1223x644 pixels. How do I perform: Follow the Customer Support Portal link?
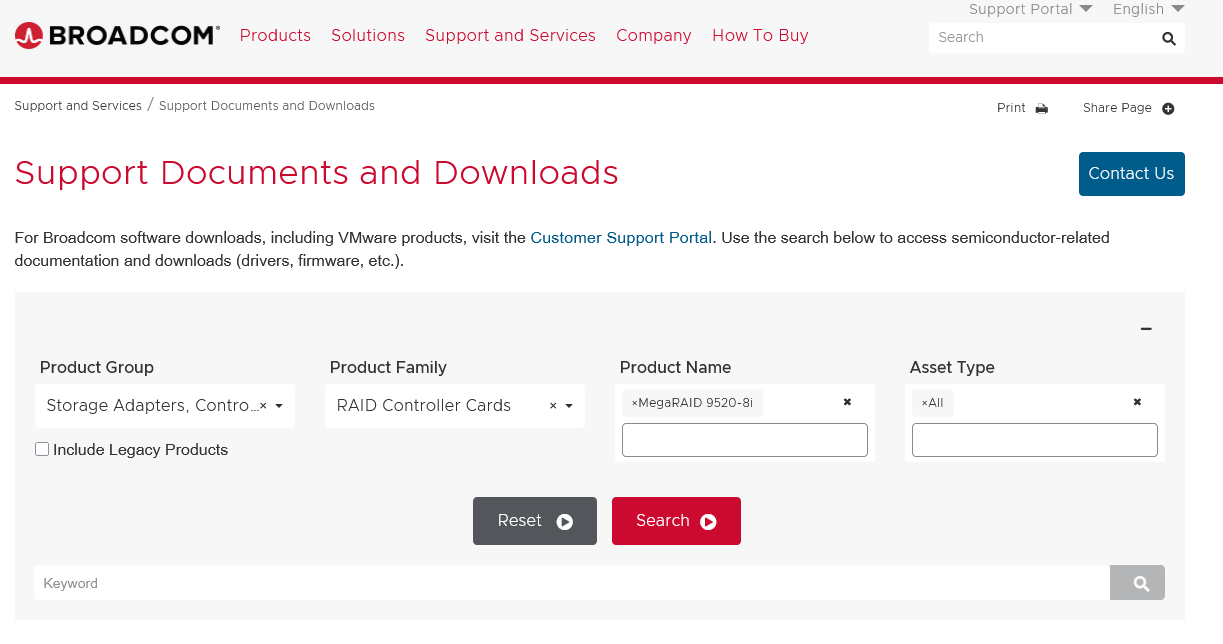pyautogui.click(x=621, y=238)
